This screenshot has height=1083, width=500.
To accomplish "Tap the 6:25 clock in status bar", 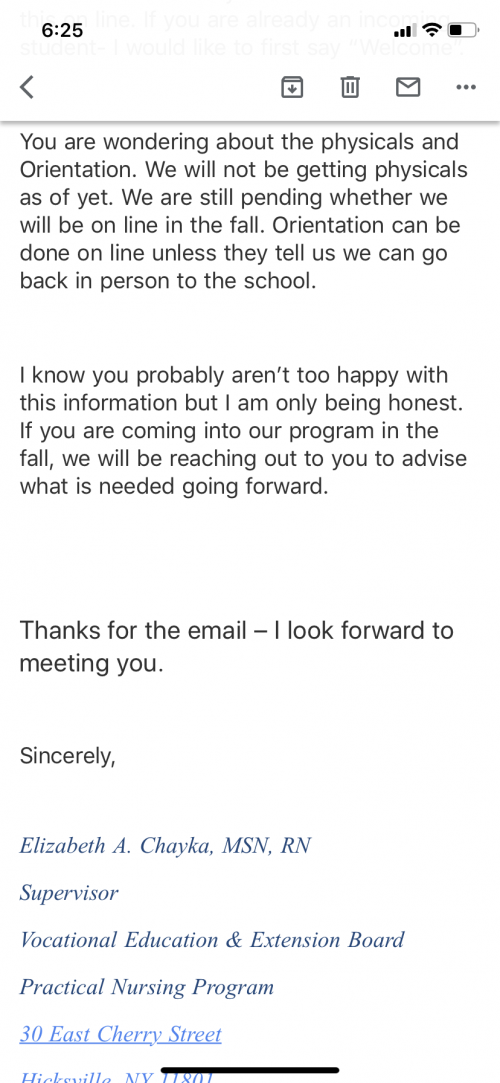I will (x=62, y=30).
